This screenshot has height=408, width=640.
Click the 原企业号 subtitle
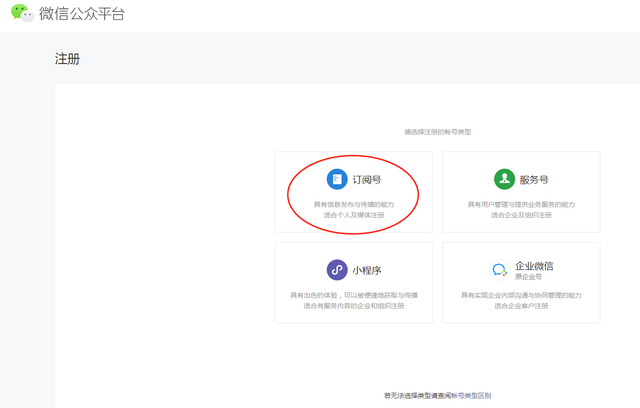pyautogui.click(x=528, y=277)
